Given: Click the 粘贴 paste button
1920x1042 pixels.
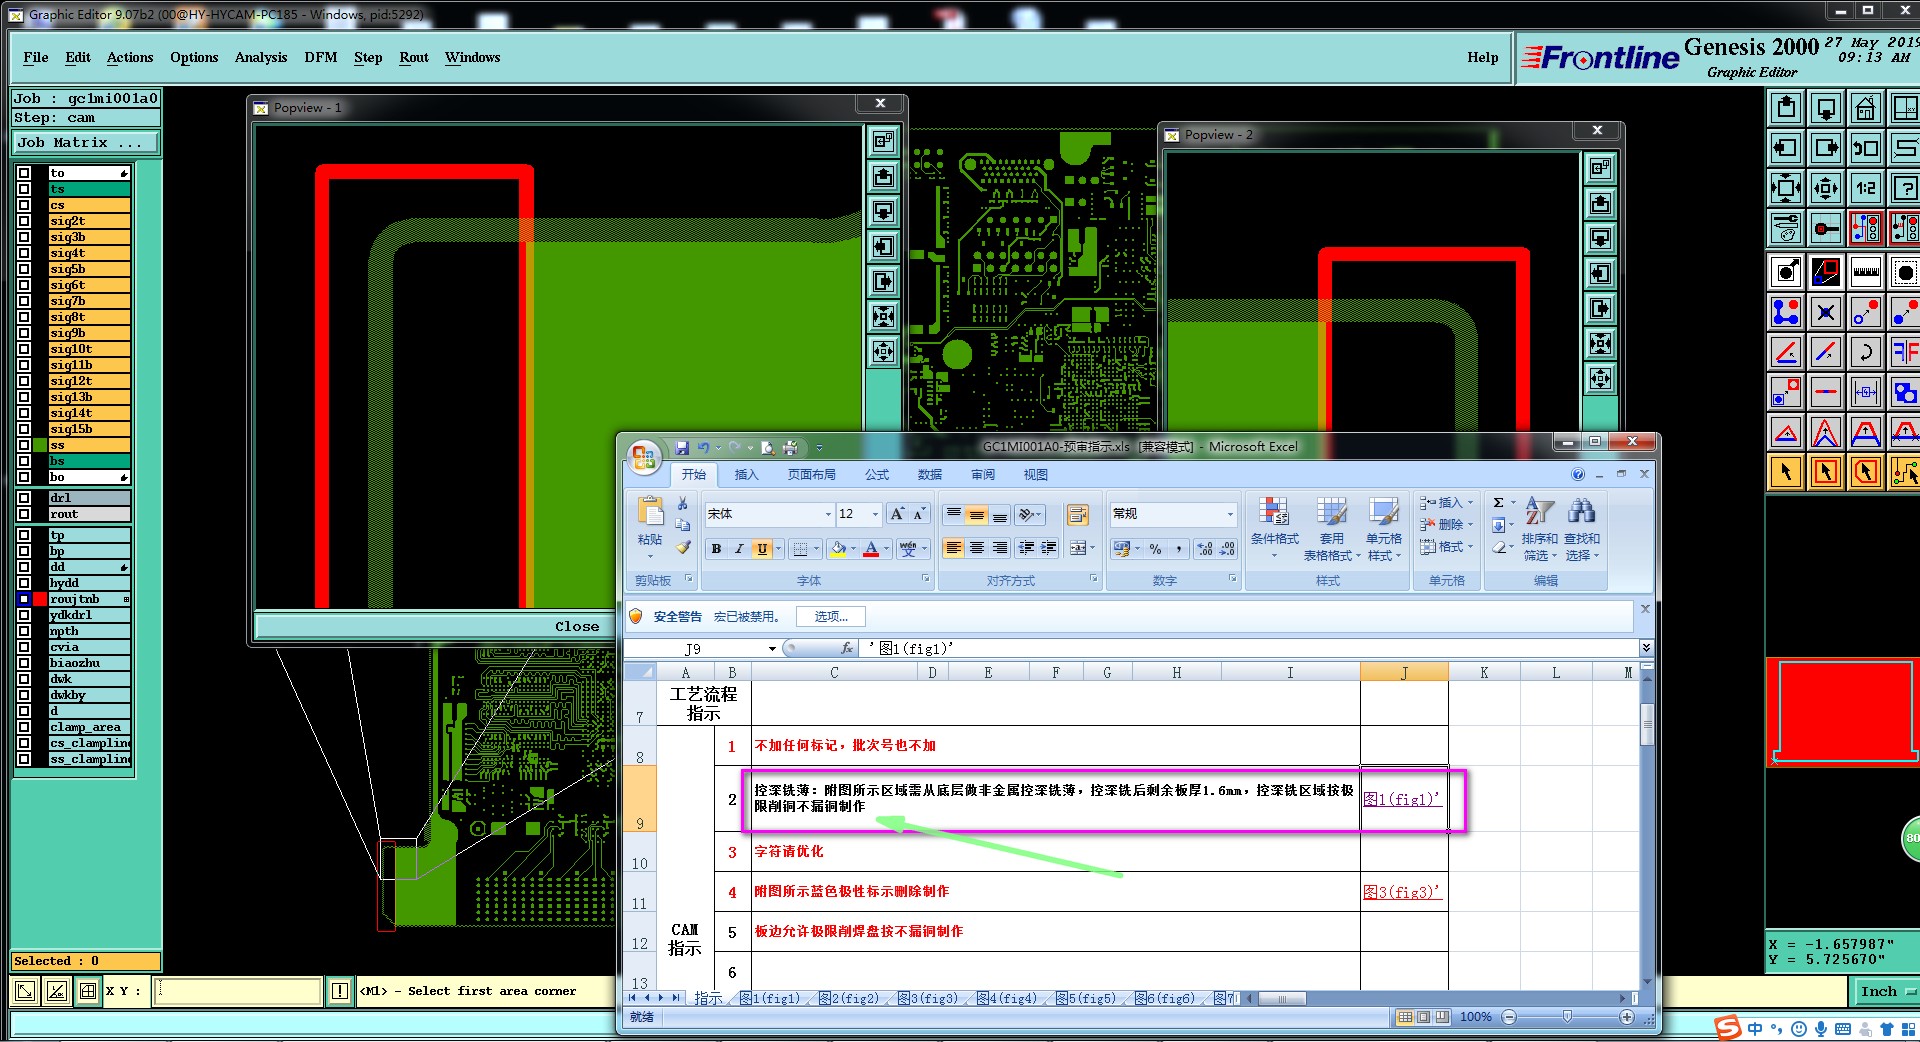Looking at the screenshot, I should click(650, 525).
